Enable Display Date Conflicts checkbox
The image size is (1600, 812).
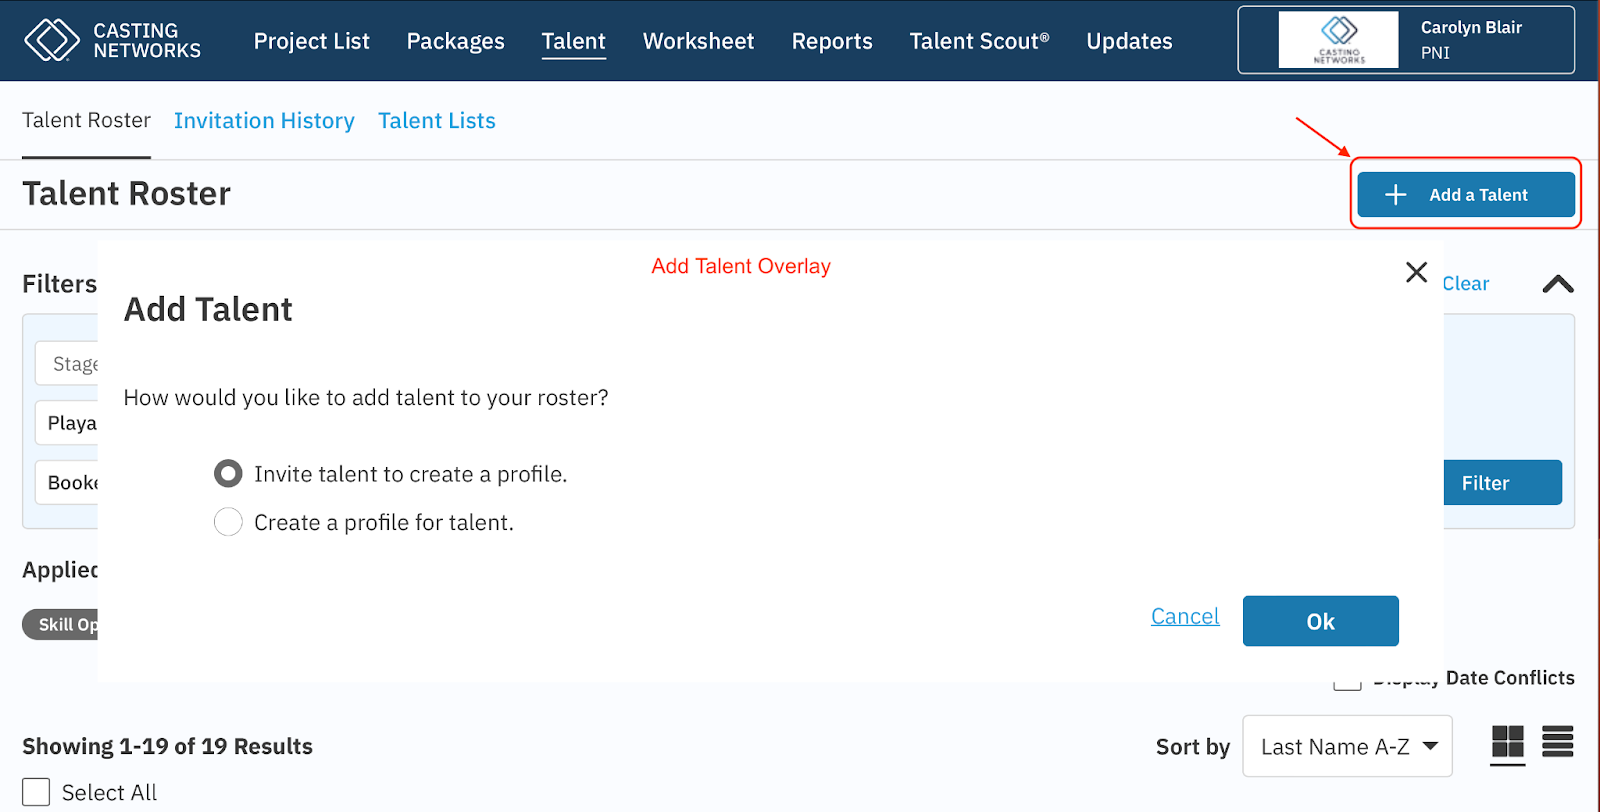pyautogui.click(x=1347, y=683)
